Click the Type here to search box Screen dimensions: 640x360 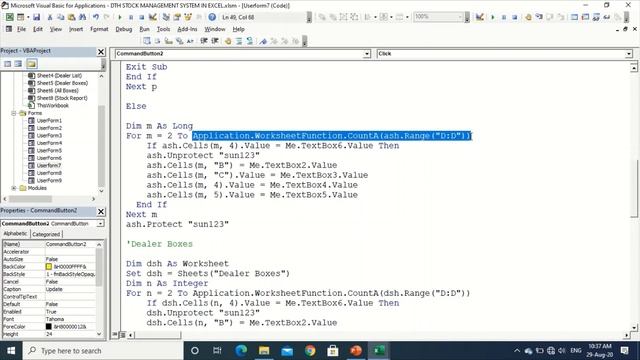(x=103, y=351)
